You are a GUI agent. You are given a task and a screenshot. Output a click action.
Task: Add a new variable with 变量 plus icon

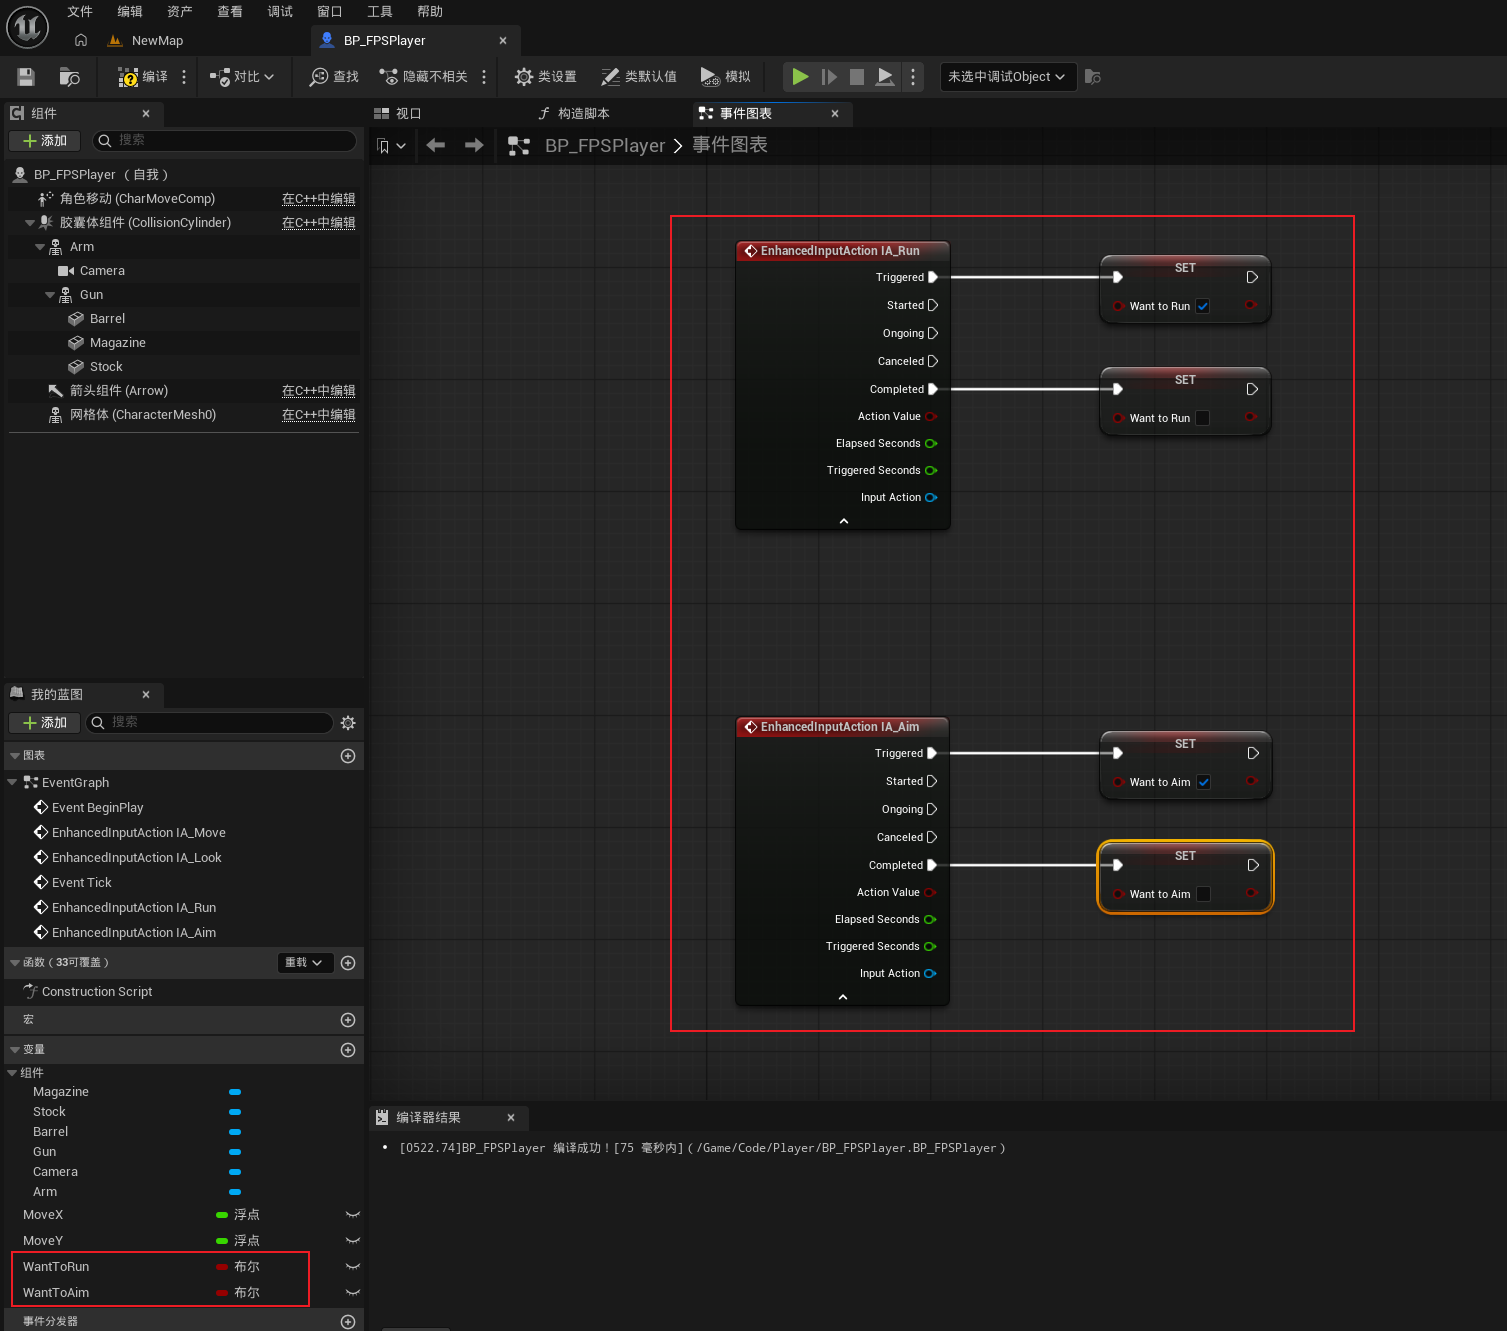(x=348, y=1050)
